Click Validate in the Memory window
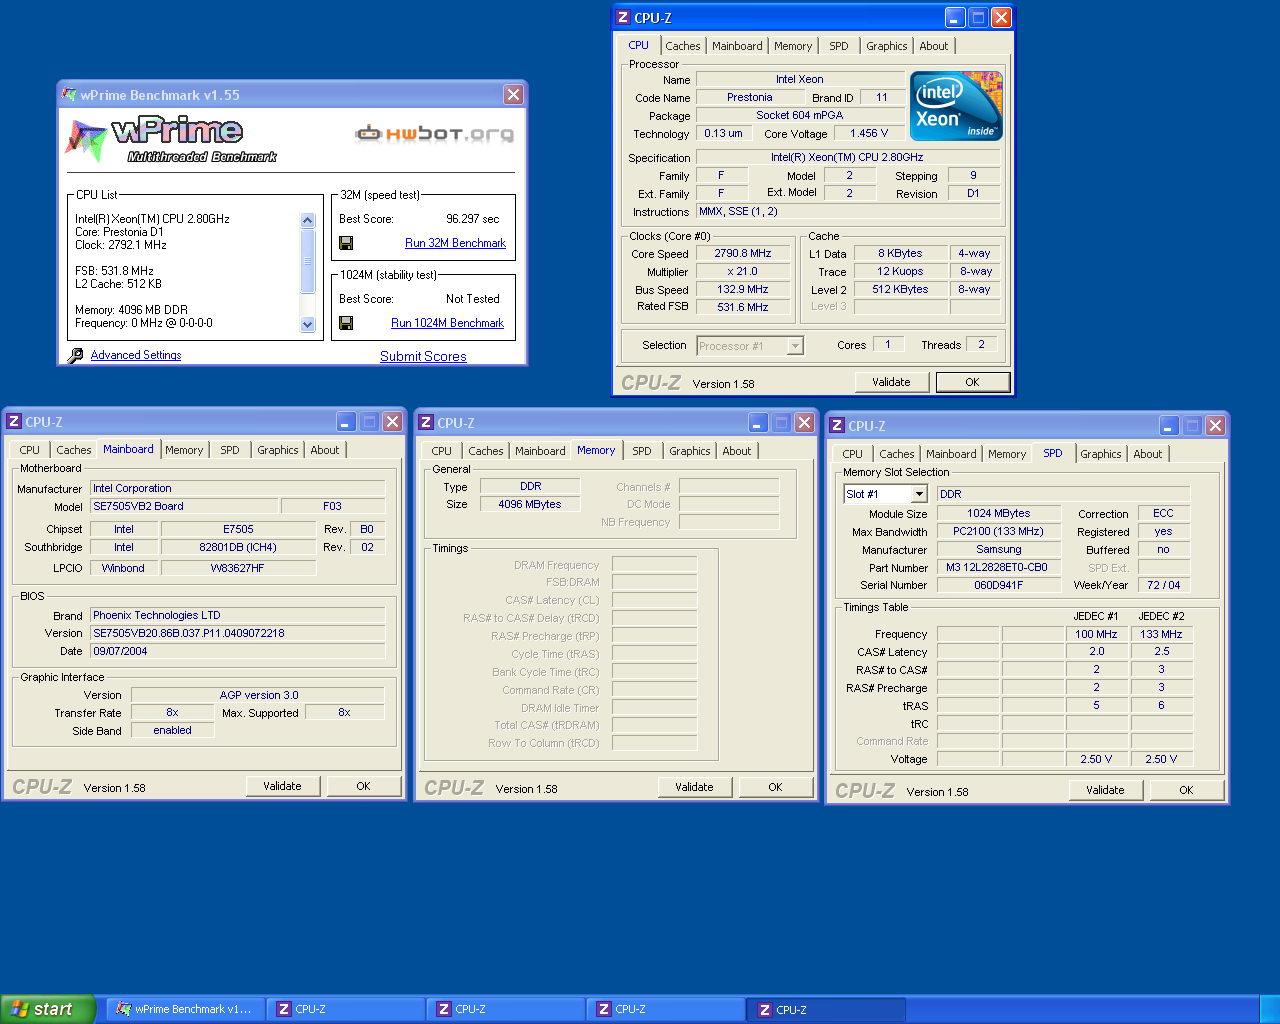1280x1024 pixels. coord(694,787)
